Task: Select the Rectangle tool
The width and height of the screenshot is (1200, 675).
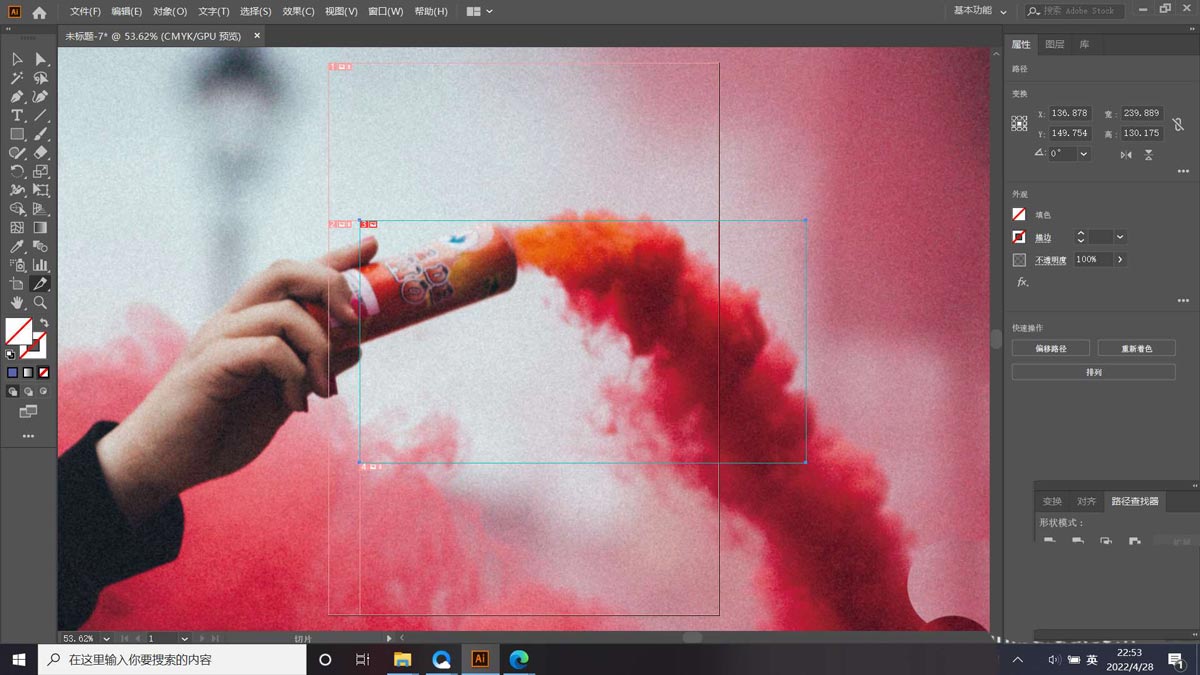Action: coord(17,134)
